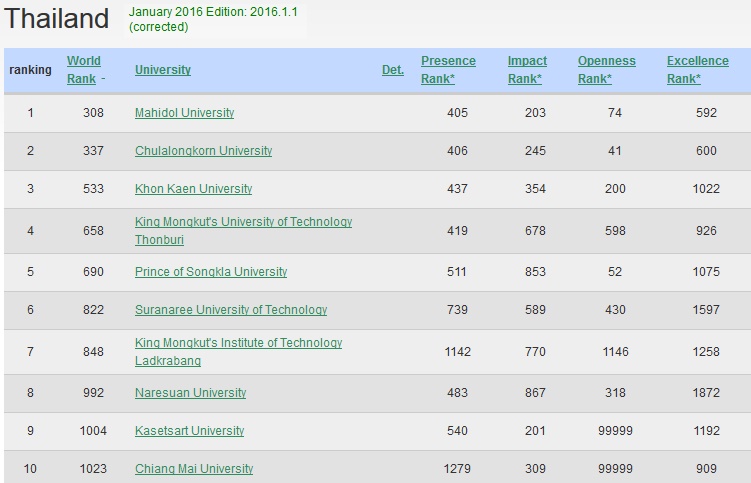
Task: Click the Thailand page heading
Action: [x=57, y=19]
